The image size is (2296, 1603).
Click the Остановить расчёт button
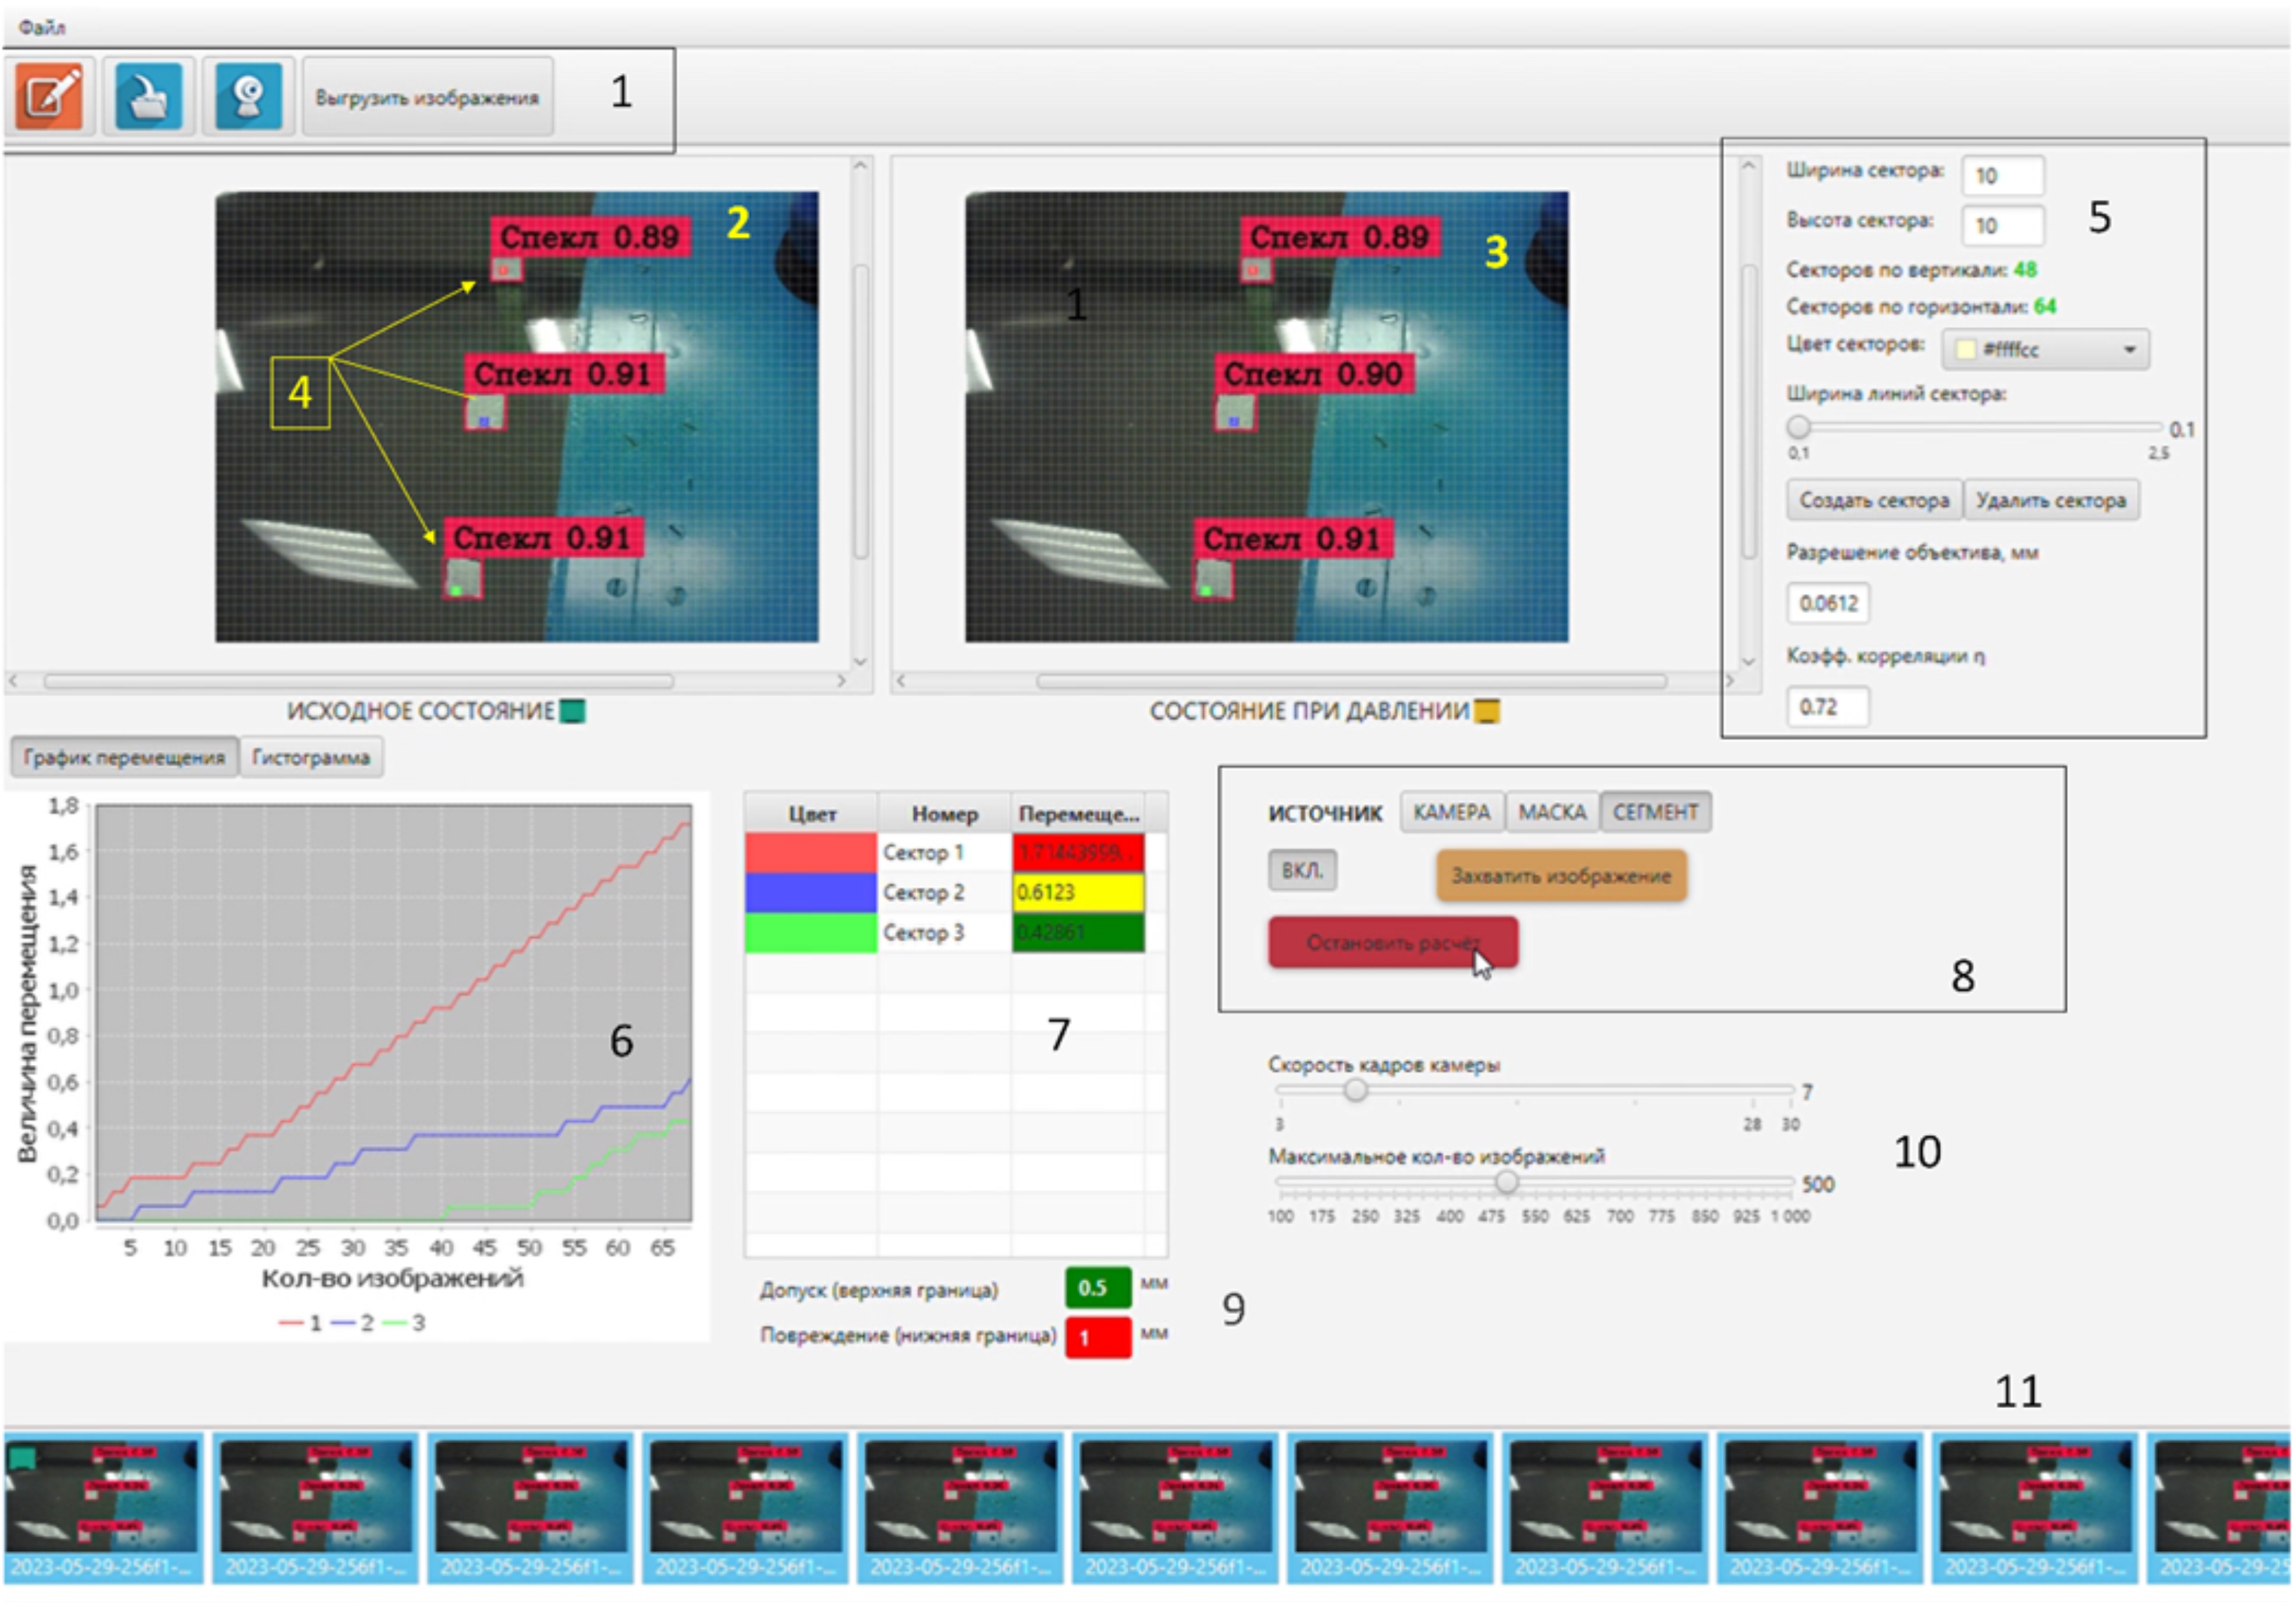1393,943
